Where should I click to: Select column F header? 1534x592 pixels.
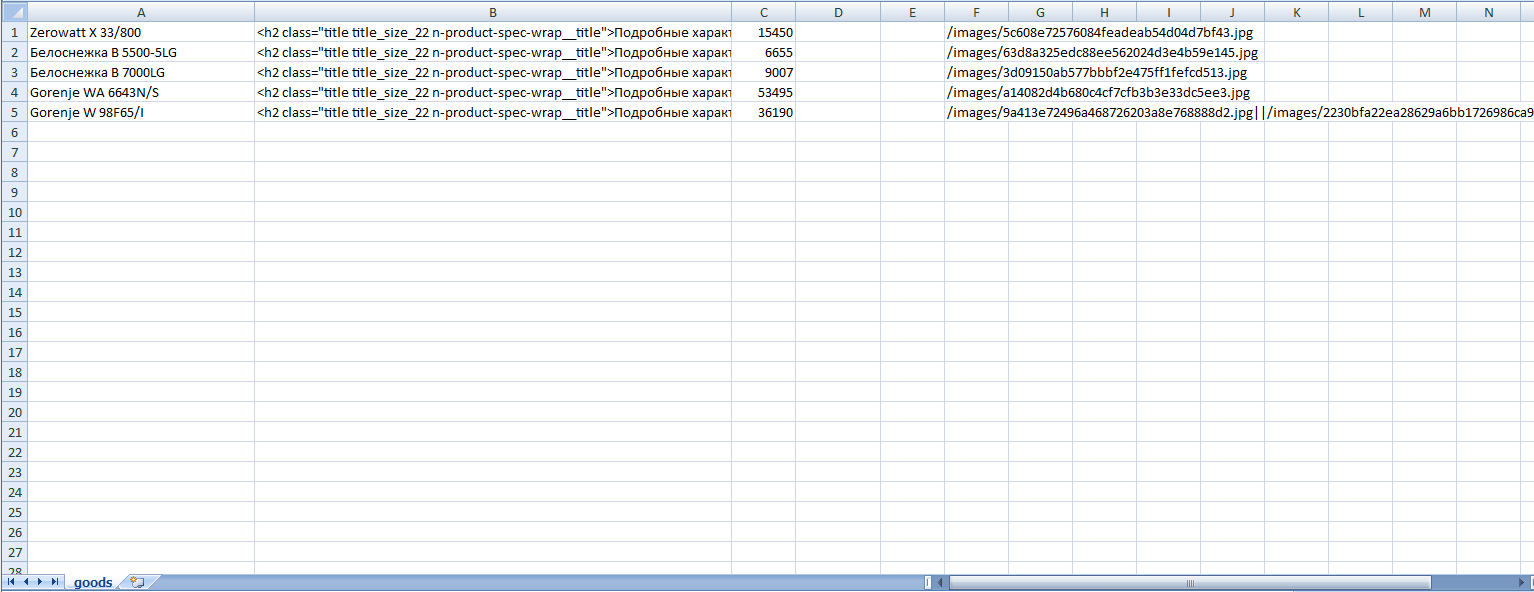(x=976, y=12)
